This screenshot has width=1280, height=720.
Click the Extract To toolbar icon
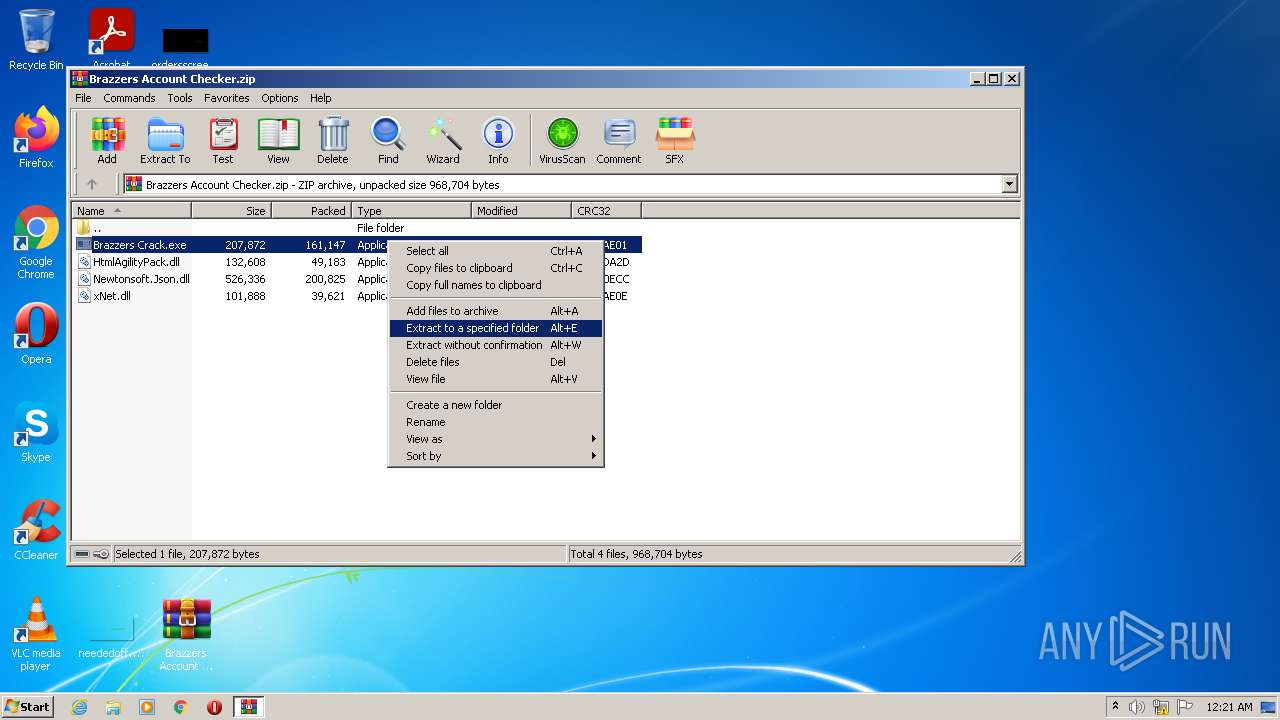[x=165, y=141]
